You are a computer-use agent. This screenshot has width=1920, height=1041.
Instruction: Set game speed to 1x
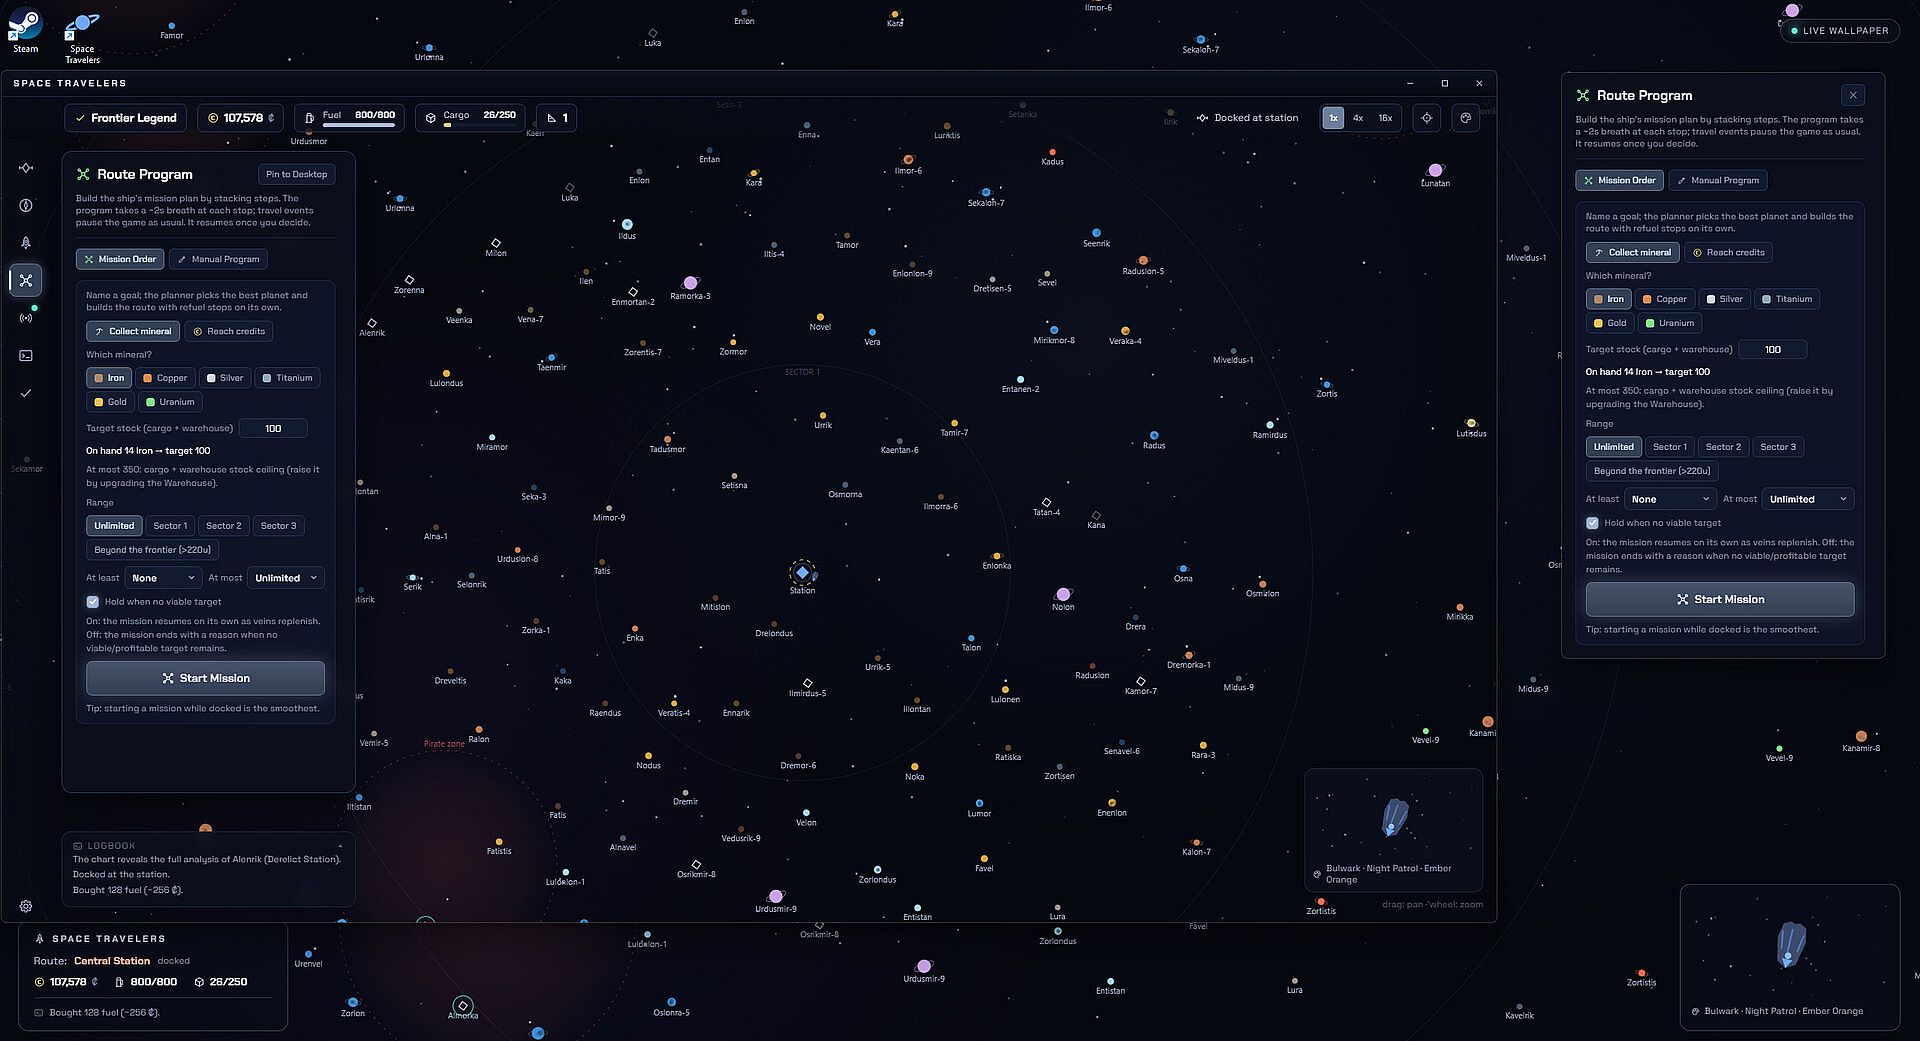[1333, 118]
